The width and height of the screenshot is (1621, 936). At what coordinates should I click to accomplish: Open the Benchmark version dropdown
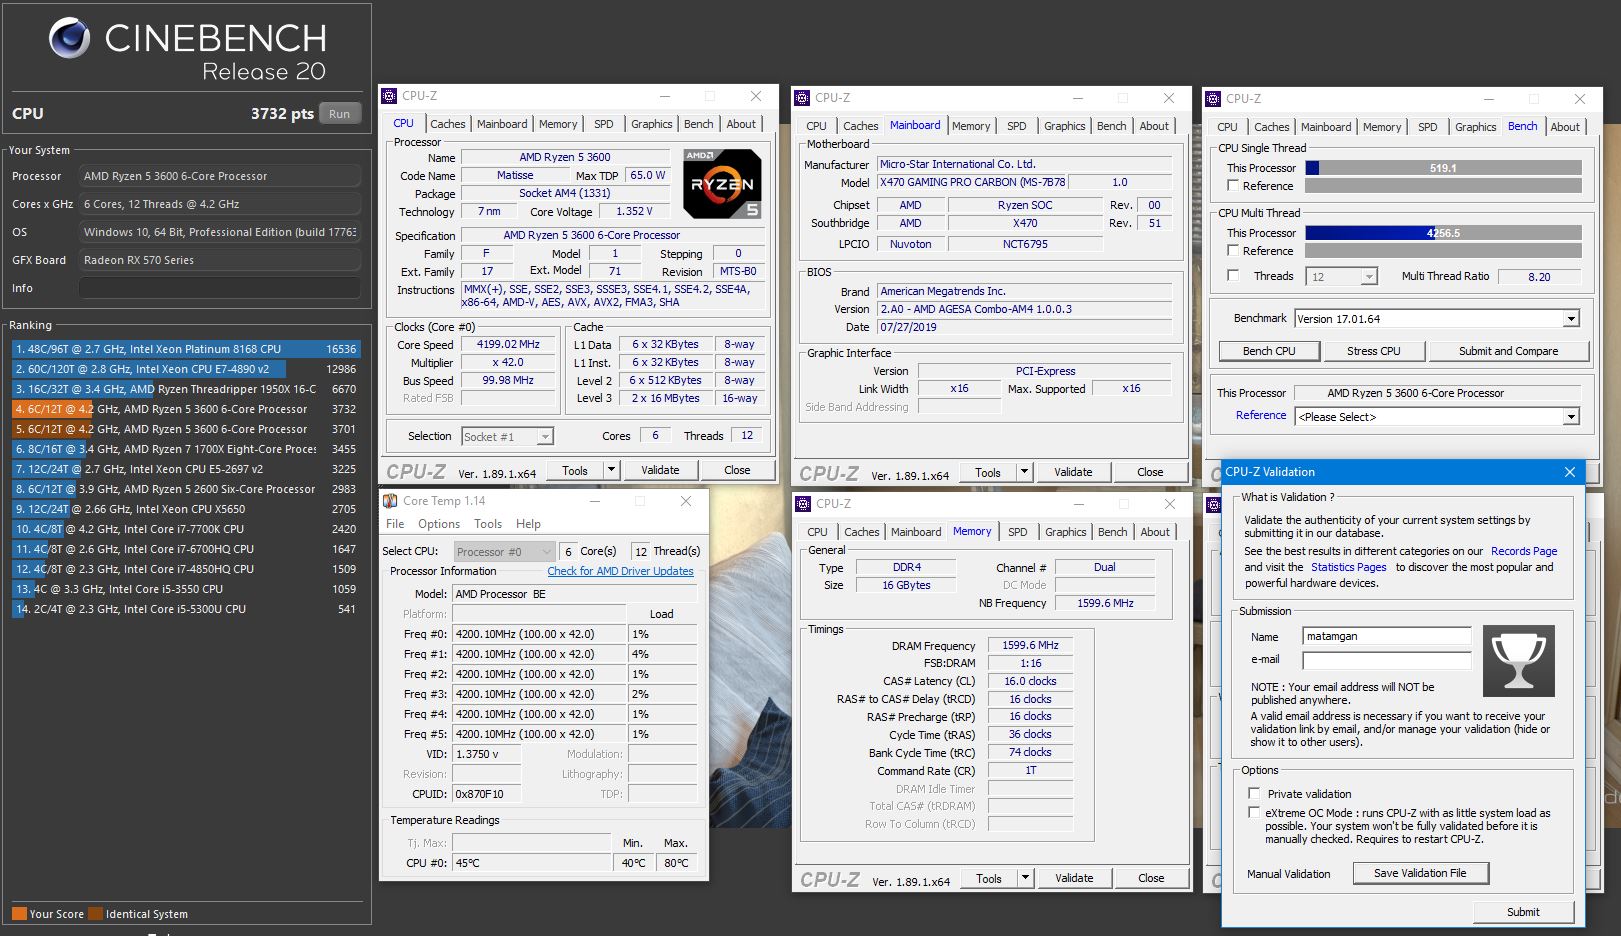[1571, 319]
